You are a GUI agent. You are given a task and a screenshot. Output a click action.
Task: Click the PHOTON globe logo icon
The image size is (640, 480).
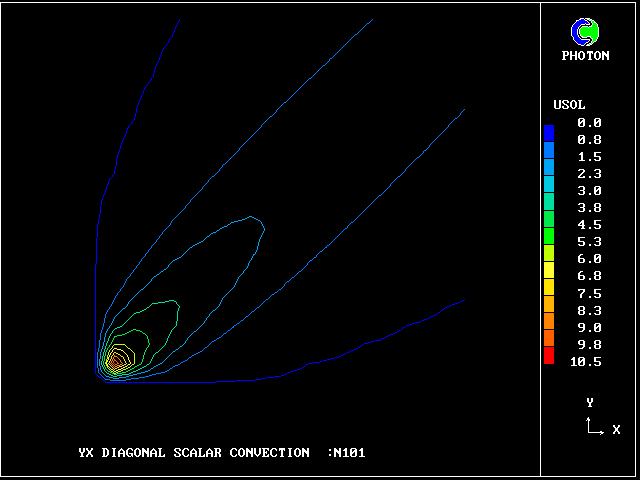pyautogui.click(x=585, y=32)
